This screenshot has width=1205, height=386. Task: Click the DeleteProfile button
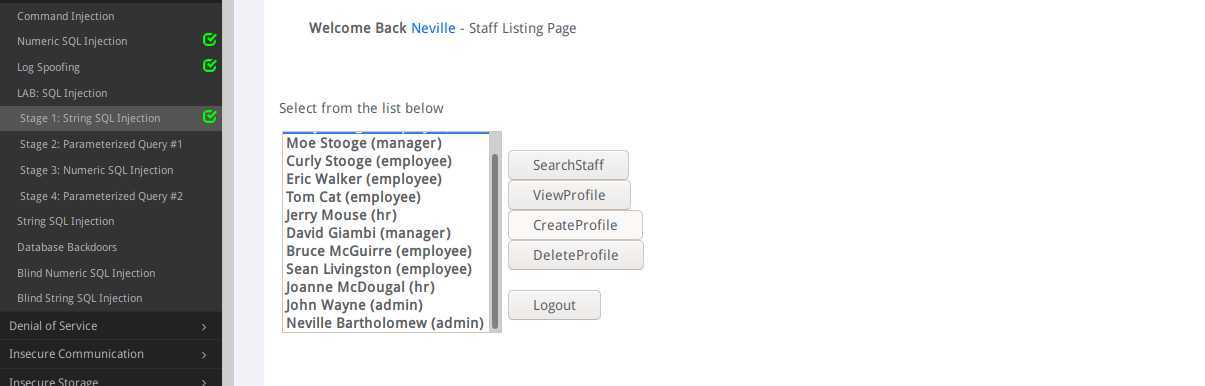pyautogui.click(x=575, y=255)
